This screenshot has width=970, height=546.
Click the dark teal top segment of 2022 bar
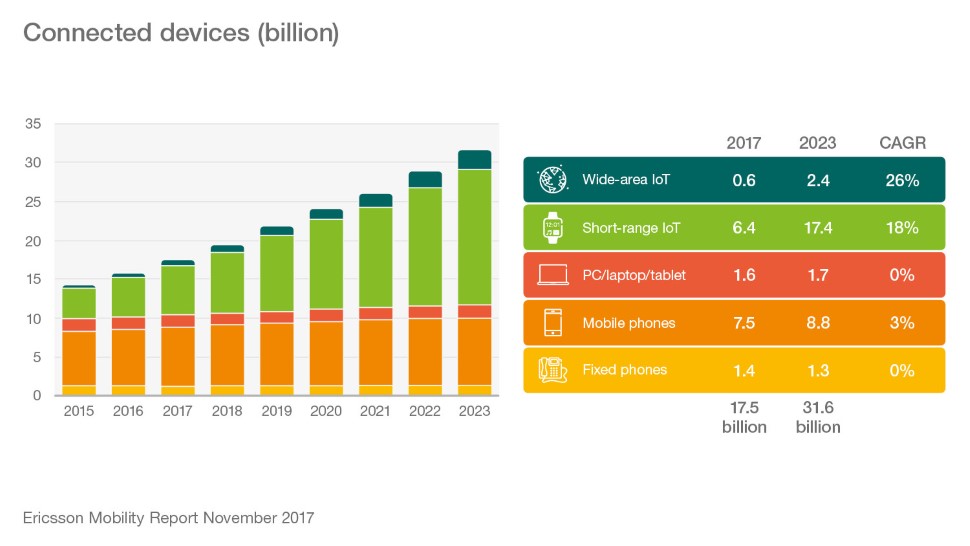pos(425,179)
